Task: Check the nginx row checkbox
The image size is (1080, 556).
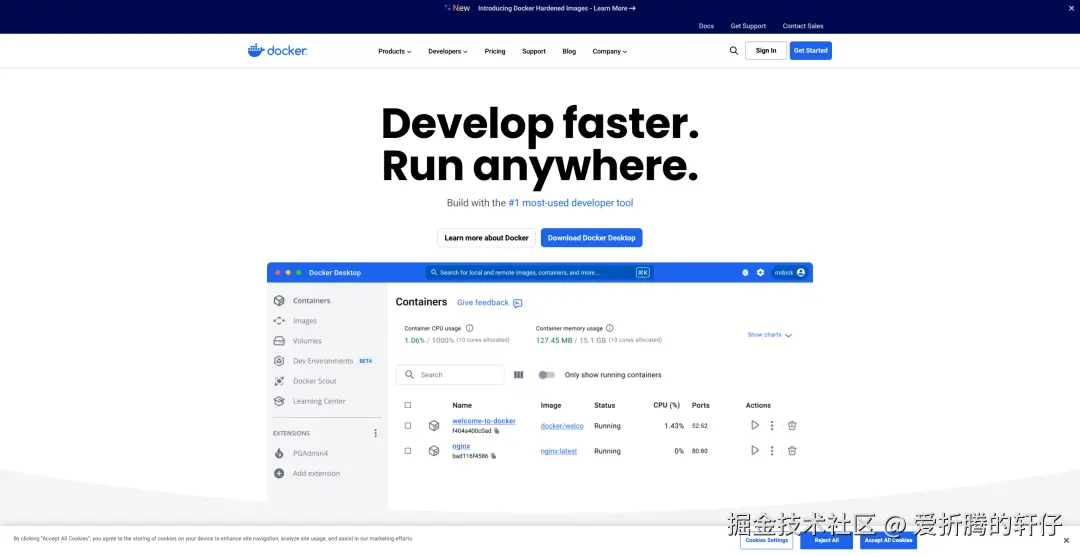Action: [408, 451]
